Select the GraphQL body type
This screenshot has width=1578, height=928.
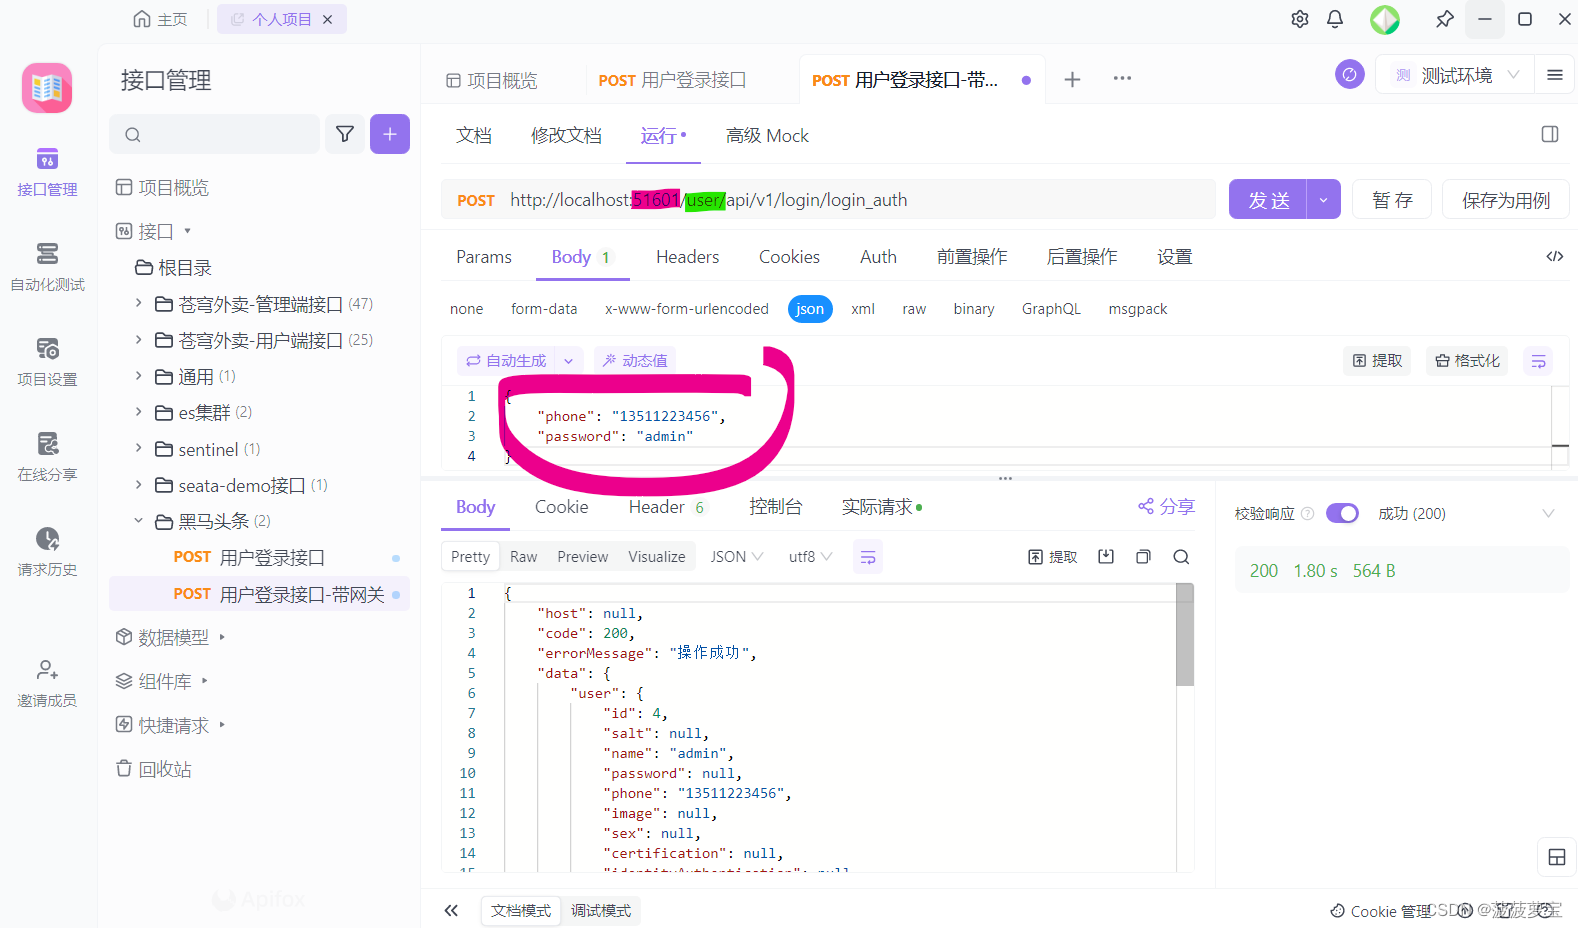pos(1051,309)
